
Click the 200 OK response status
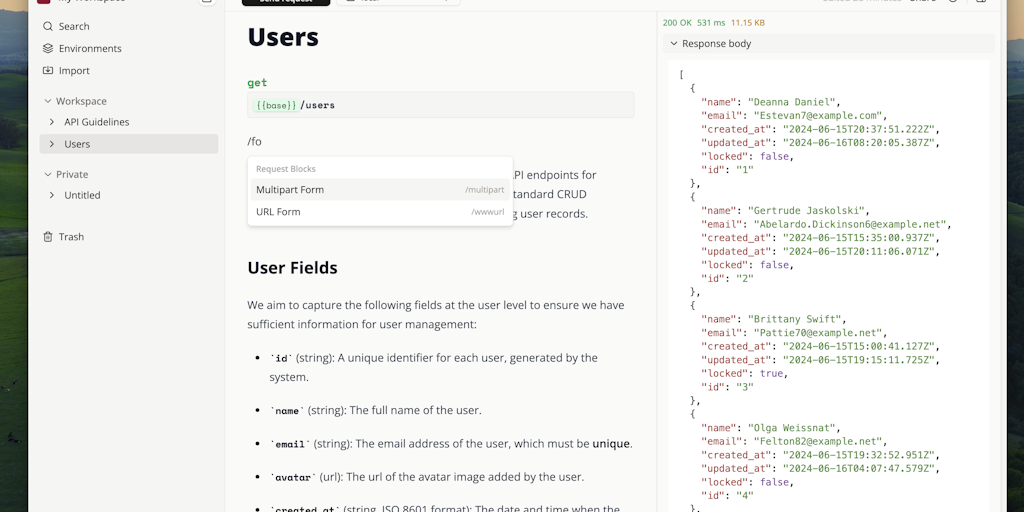pyautogui.click(x=677, y=22)
